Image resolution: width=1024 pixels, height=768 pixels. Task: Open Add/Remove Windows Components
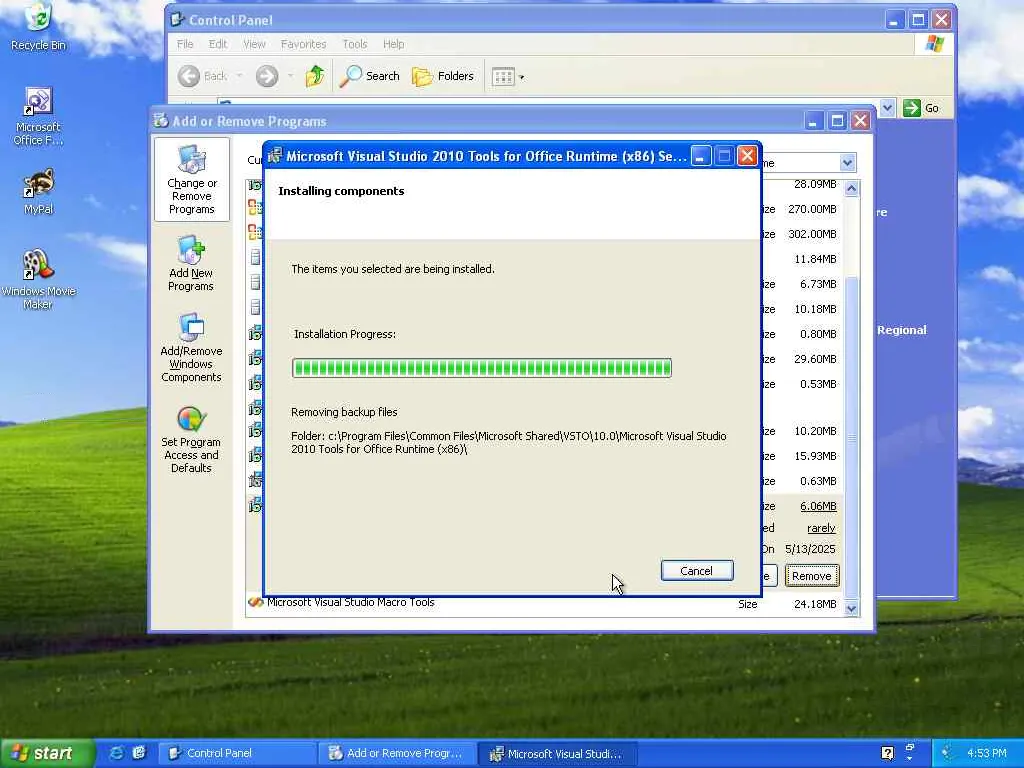tap(191, 347)
